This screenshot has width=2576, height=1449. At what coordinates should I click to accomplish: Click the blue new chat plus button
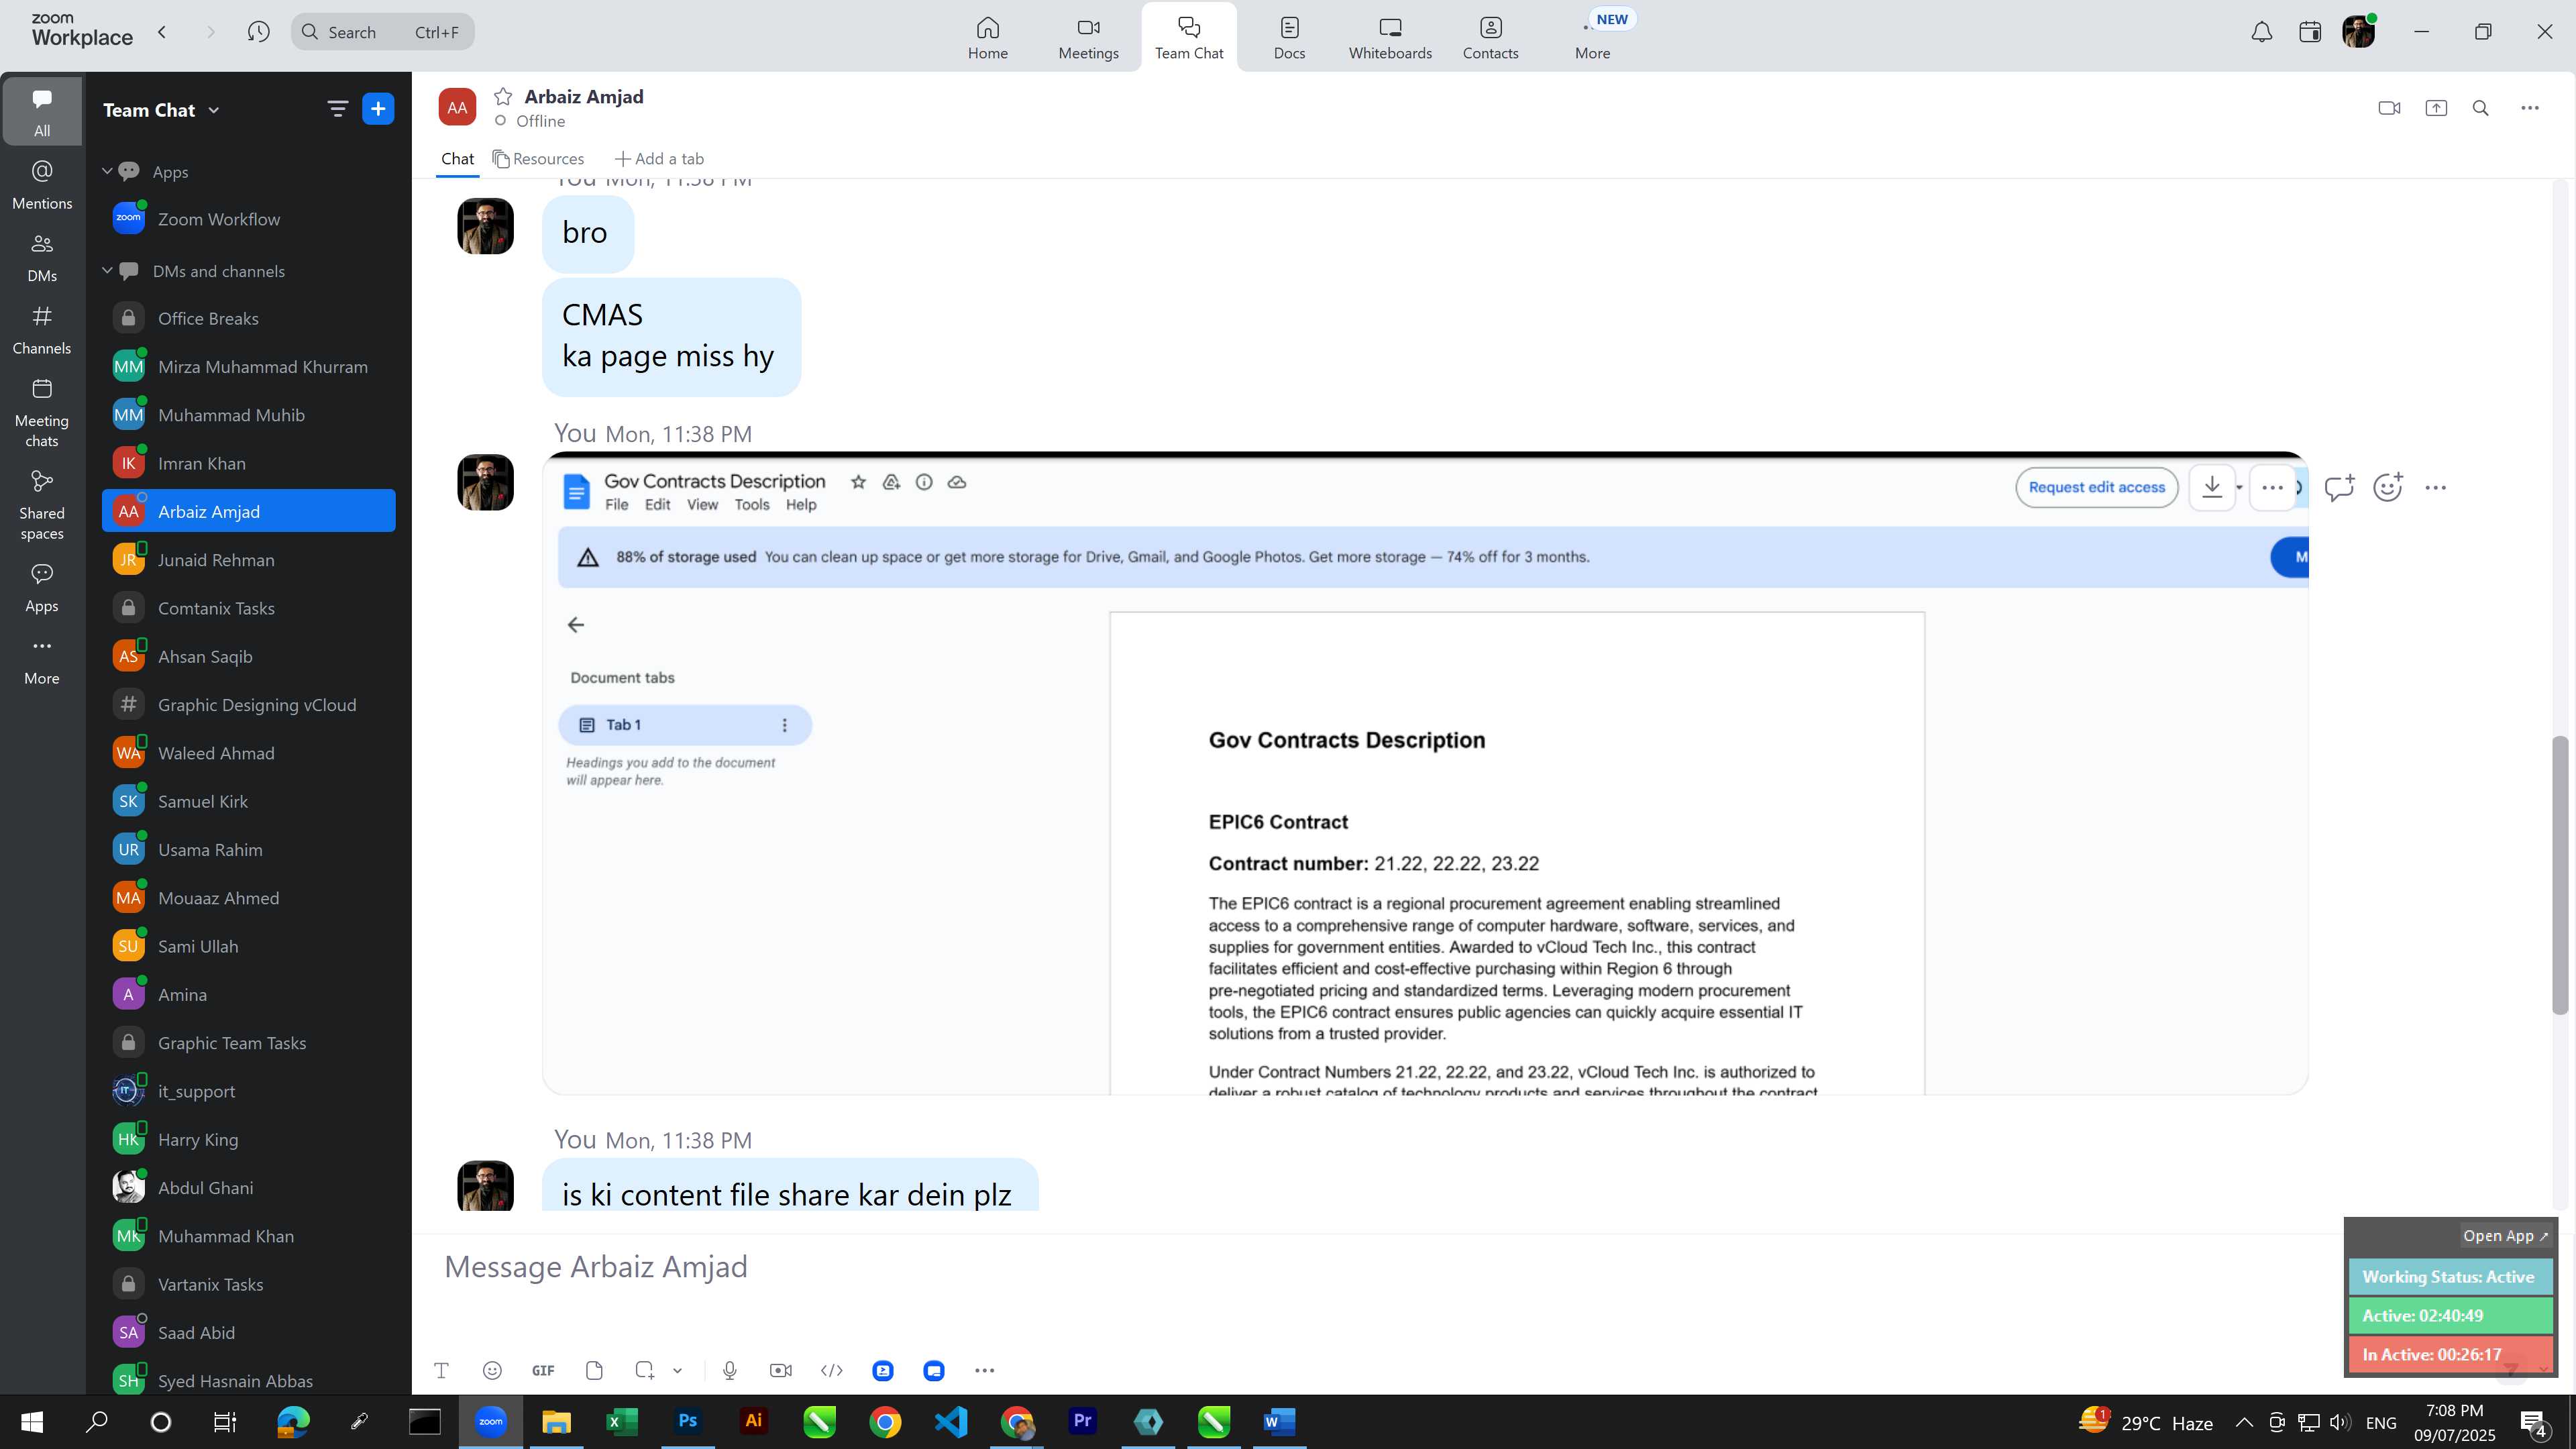pos(378,109)
